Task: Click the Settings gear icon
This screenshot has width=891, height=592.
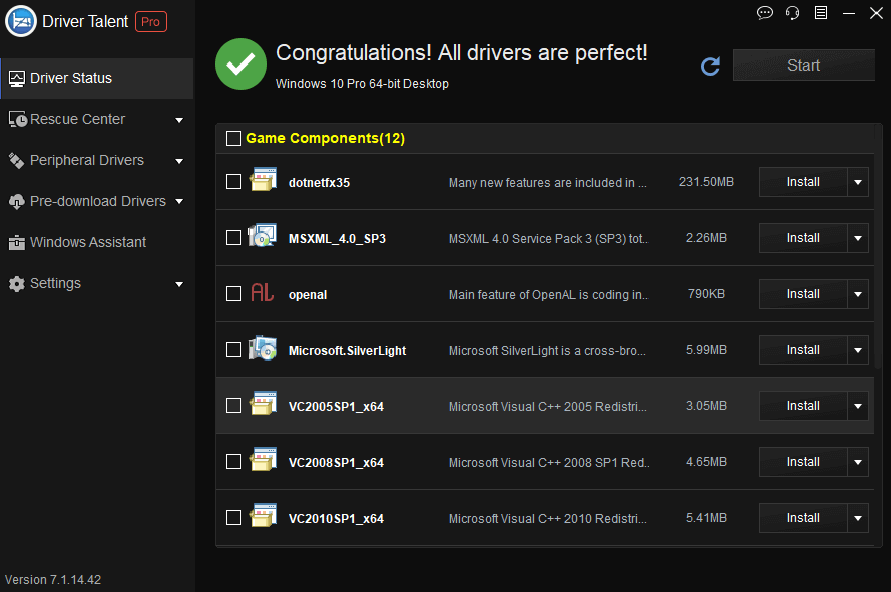Action: pyautogui.click(x=16, y=284)
